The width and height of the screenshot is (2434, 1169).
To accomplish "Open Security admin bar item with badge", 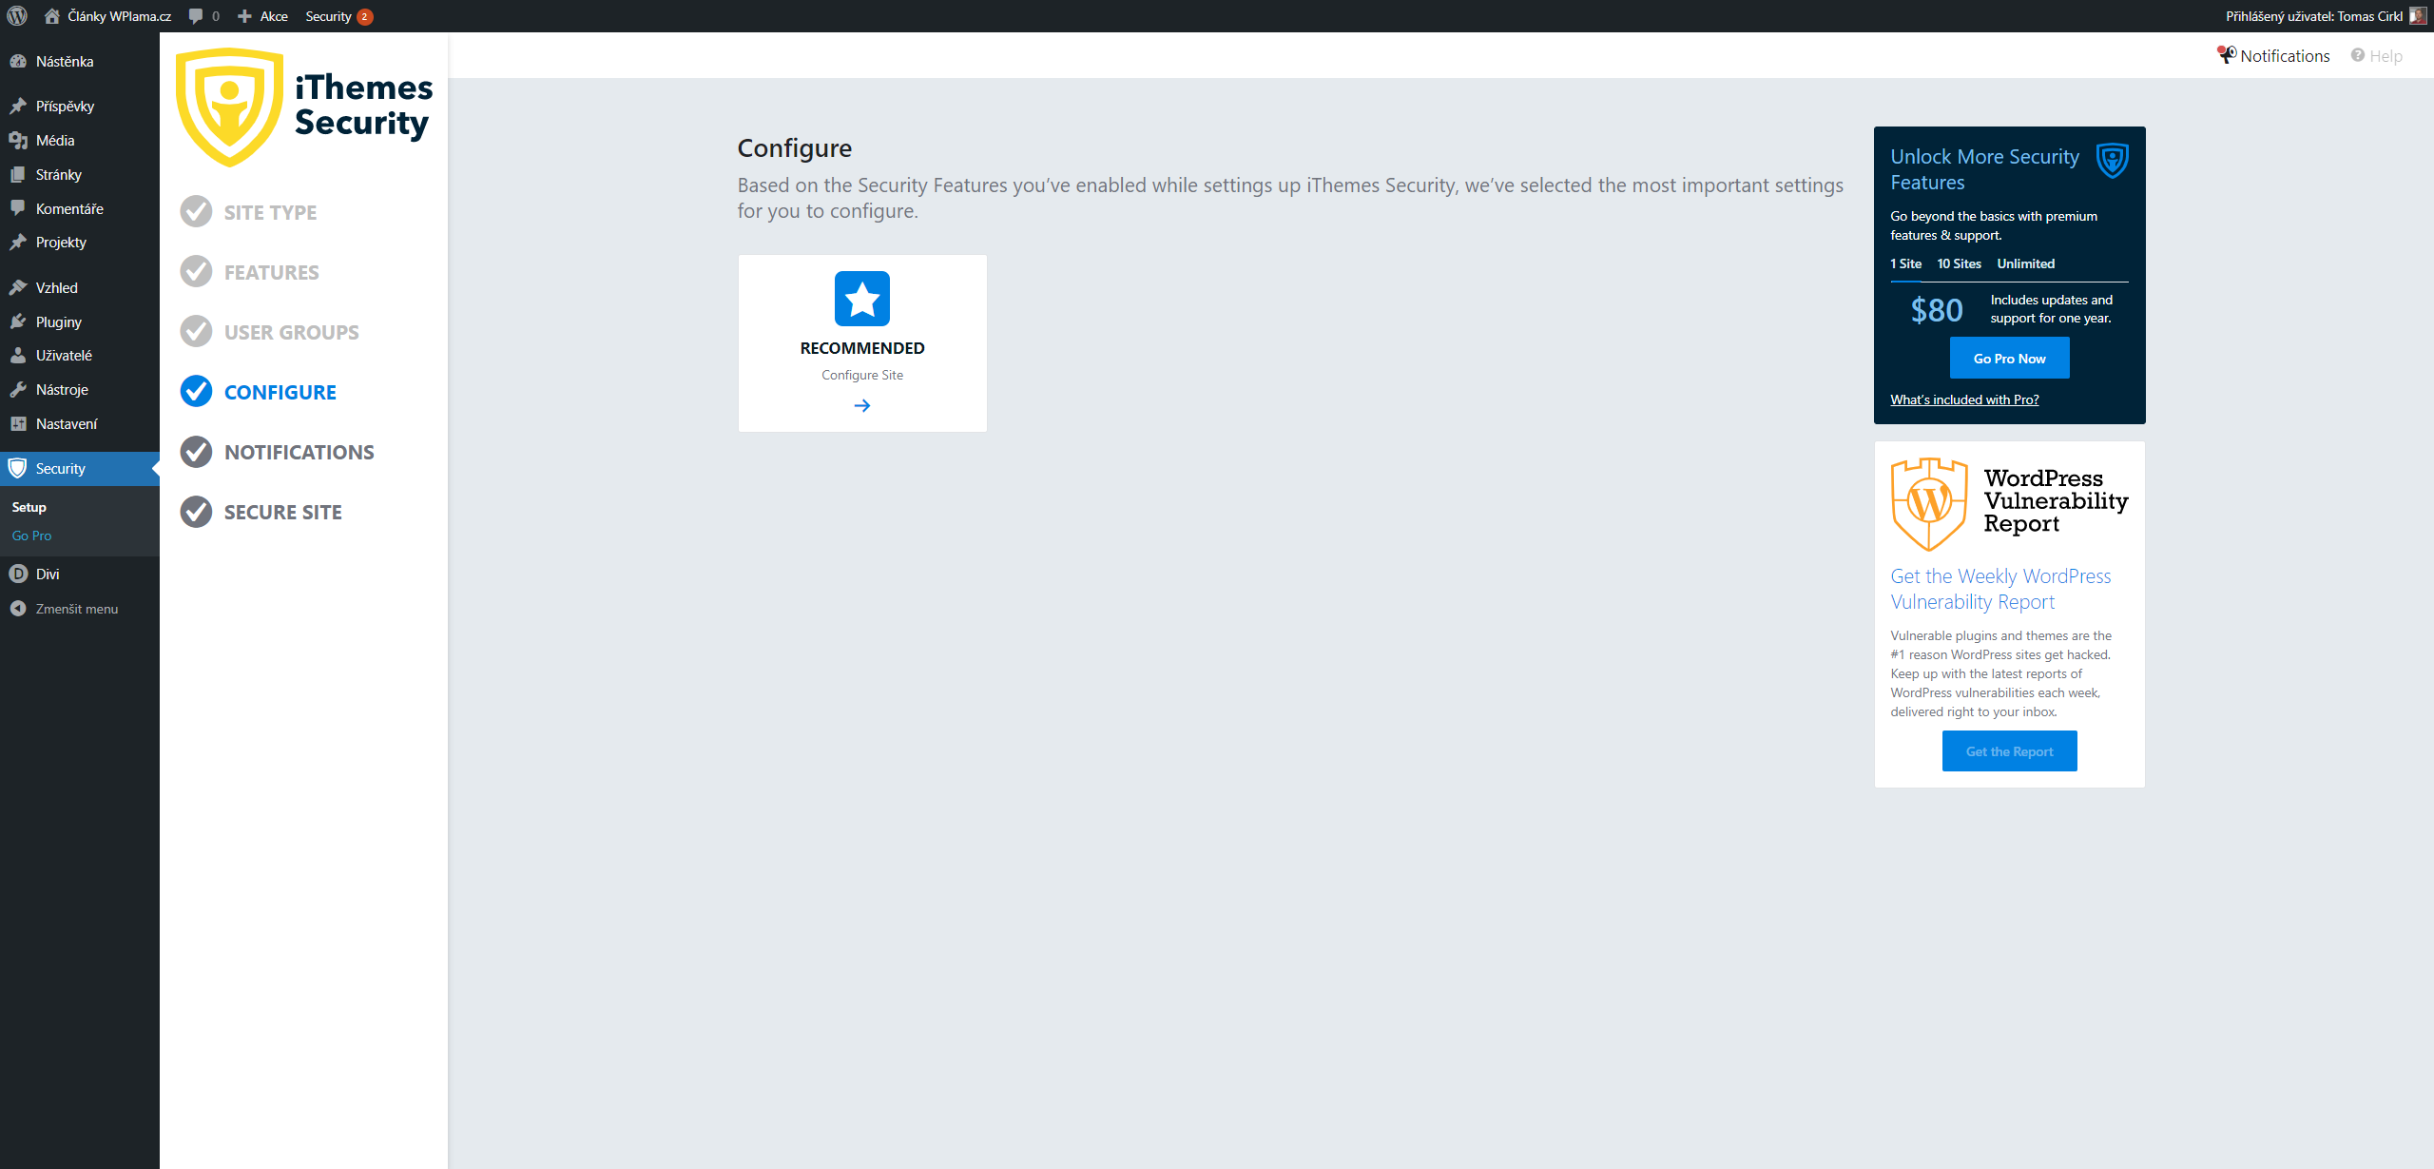I will 339,16.
